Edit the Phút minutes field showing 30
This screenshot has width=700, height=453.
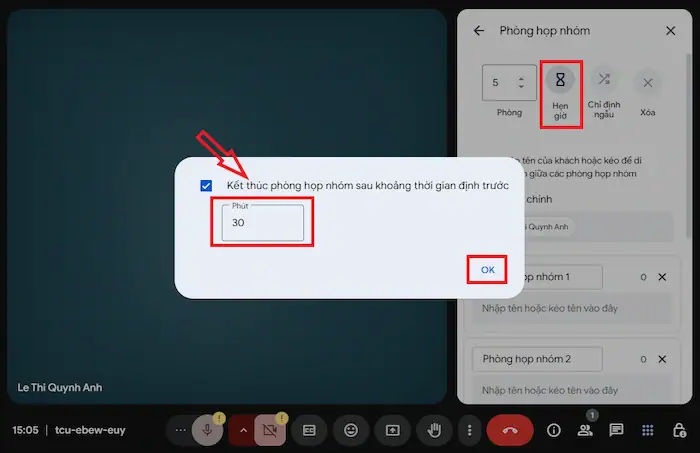click(x=262, y=222)
